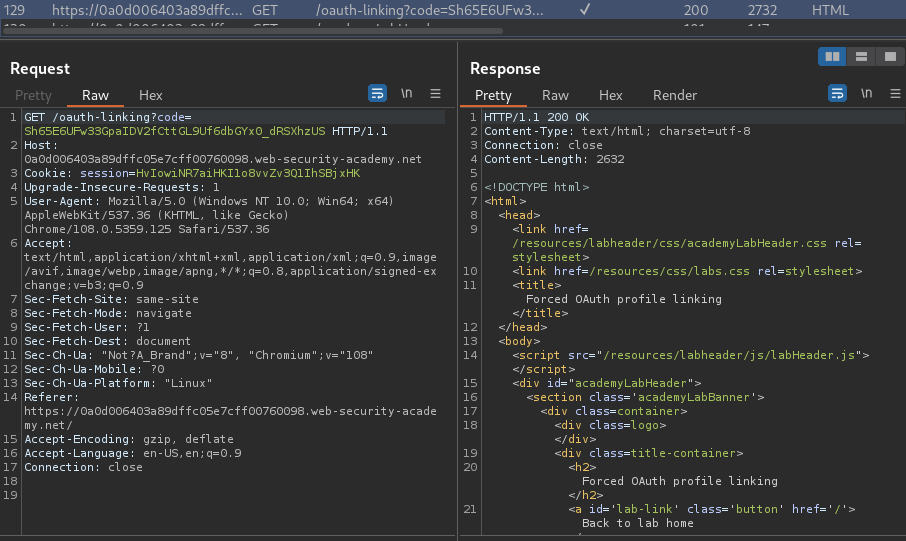Screen dimensions: 906x541
Task: Toggle word wrap in Response panel
Action: [x=837, y=93]
